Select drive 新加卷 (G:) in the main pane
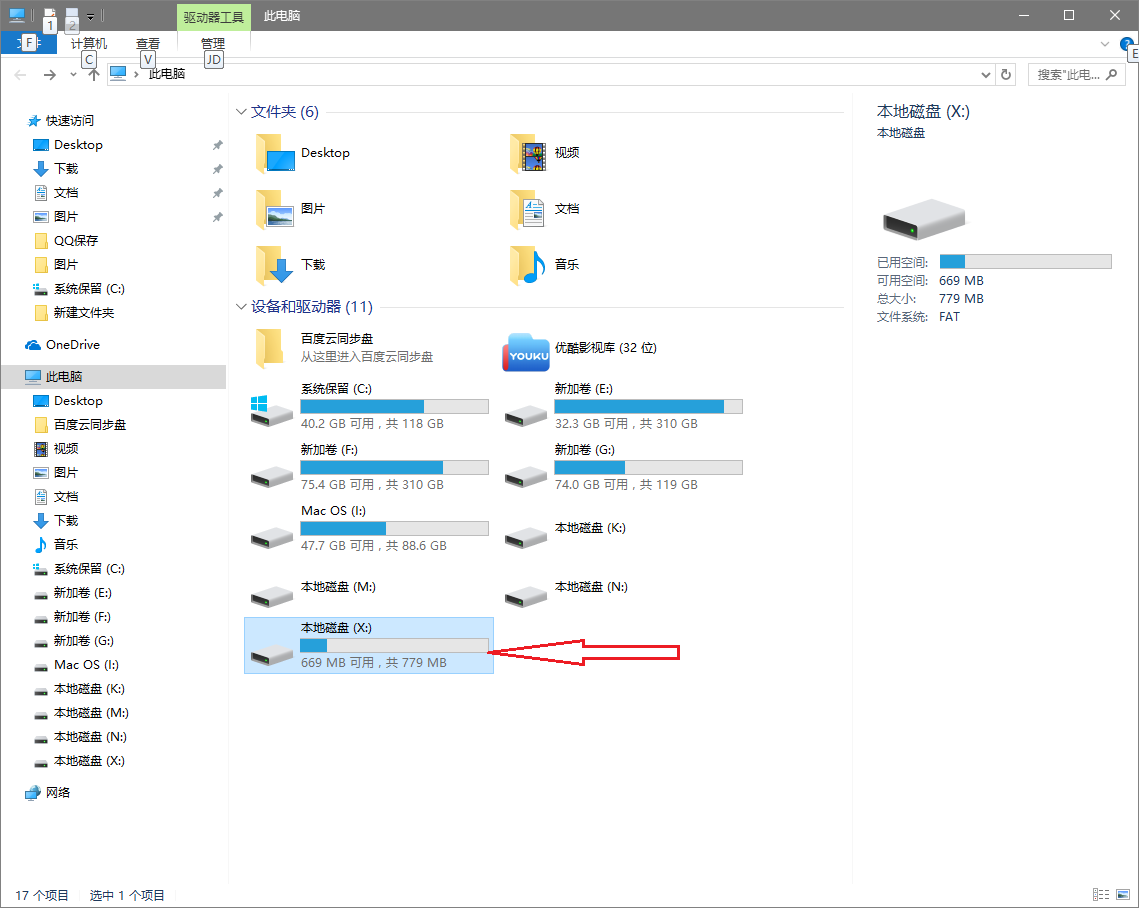 (x=623, y=467)
